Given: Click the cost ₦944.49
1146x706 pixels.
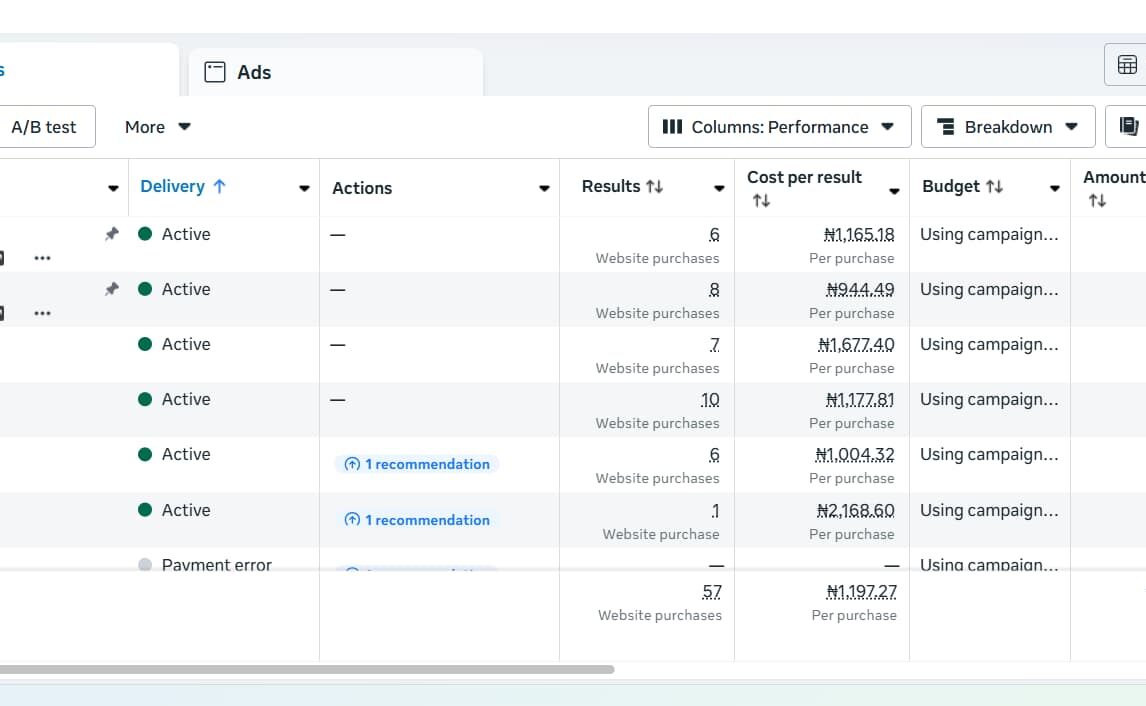Looking at the screenshot, I should pos(860,289).
